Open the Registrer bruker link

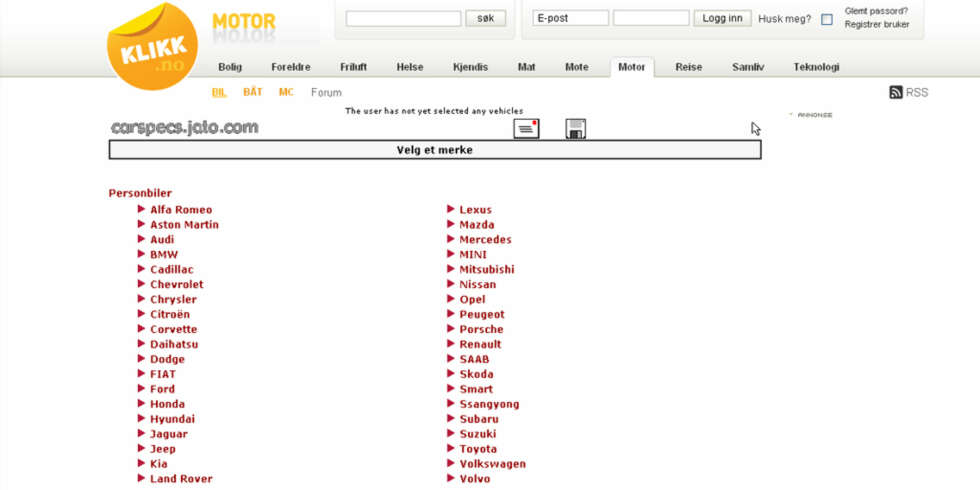click(x=877, y=24)
